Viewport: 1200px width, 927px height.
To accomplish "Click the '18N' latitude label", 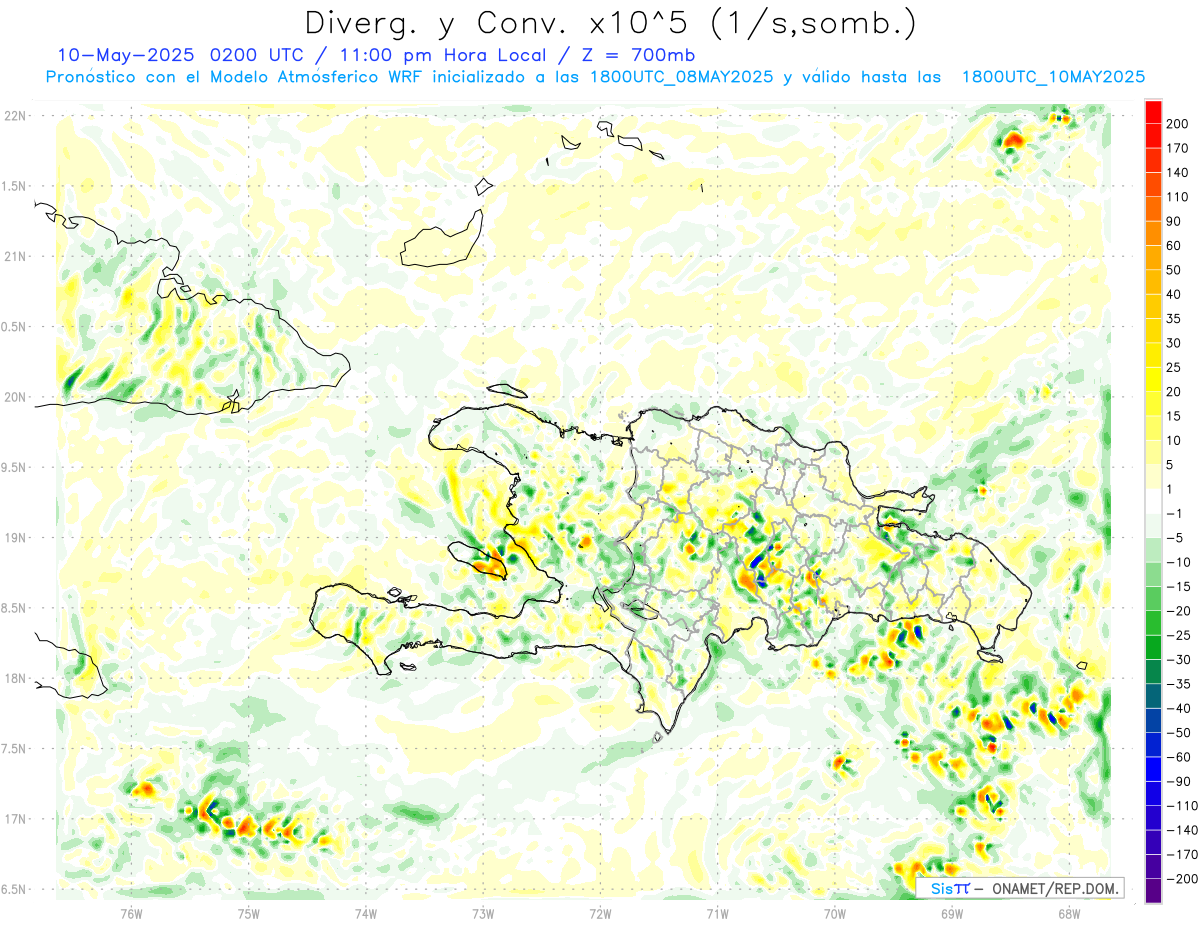I will (x=15, y=678).
